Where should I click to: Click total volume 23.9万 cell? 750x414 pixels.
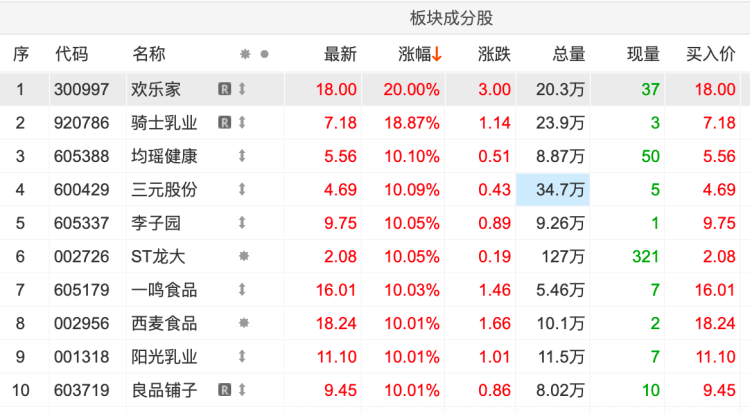(x=560, y=123)
